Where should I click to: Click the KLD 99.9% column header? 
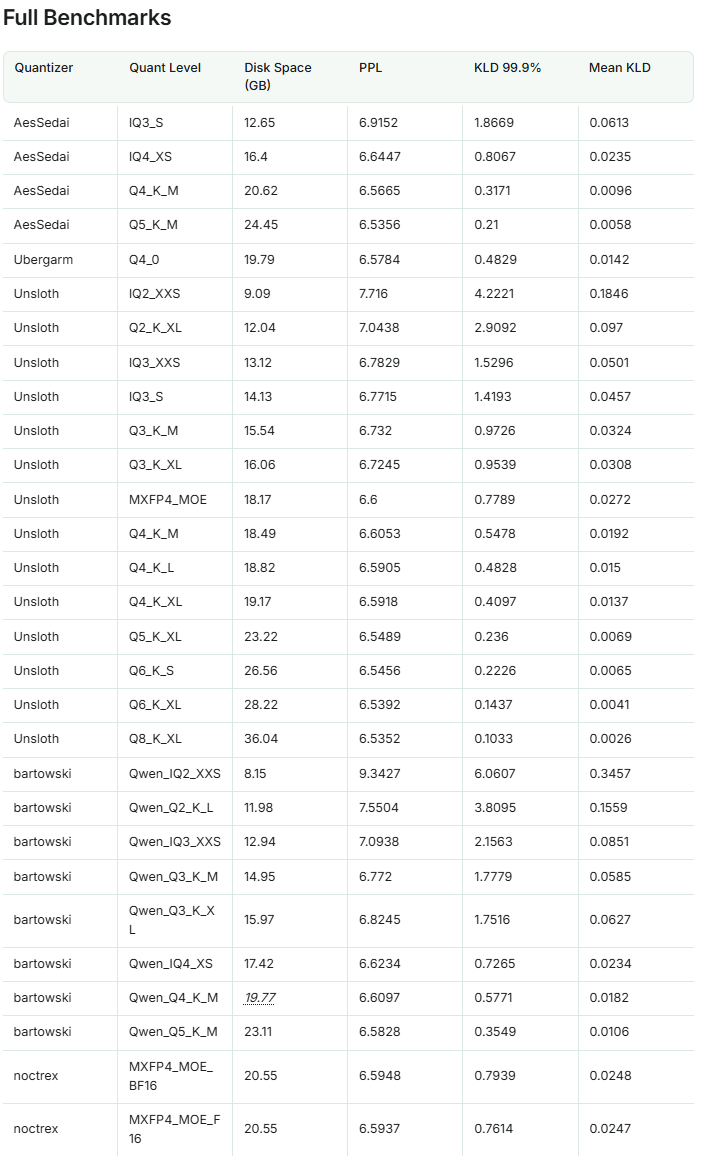(507, 68)
